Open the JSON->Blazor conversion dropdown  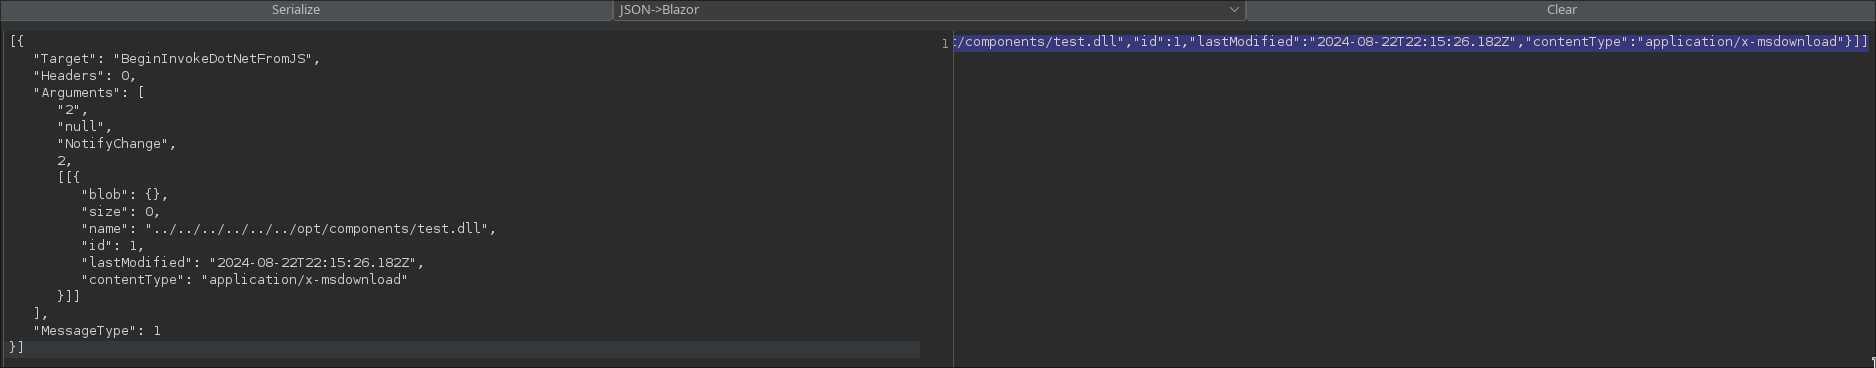pos(929,10)
